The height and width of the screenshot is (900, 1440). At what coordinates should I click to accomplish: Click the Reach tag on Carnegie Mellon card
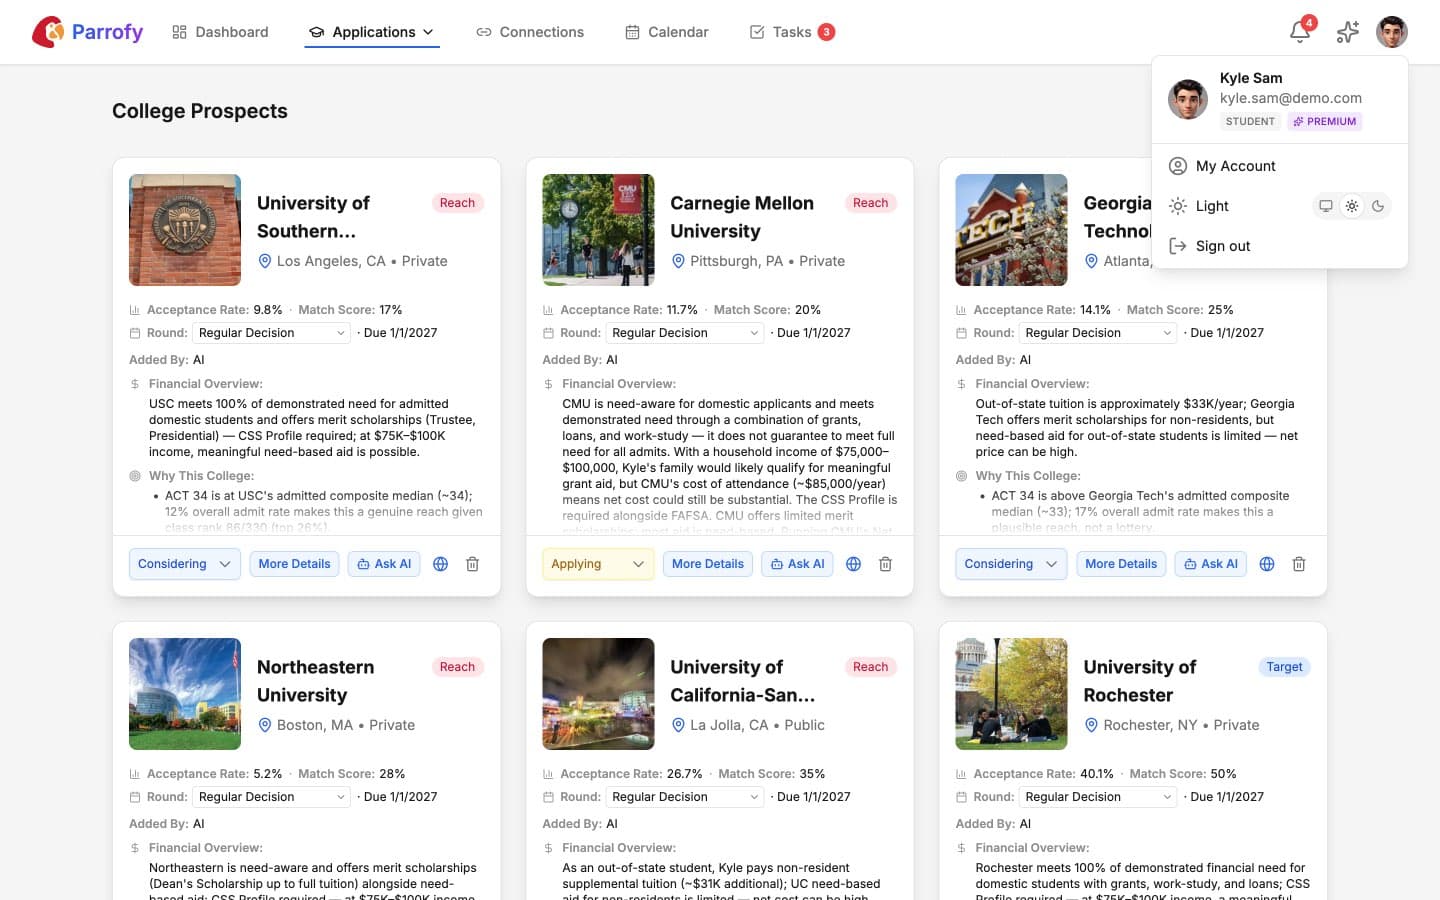click(x=870, y=203)
